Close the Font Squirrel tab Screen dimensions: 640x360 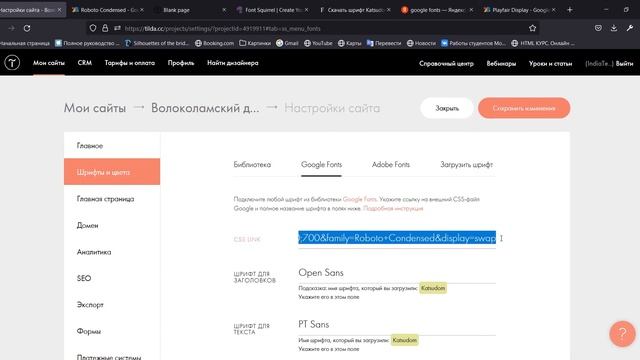(x=307, y=9)
